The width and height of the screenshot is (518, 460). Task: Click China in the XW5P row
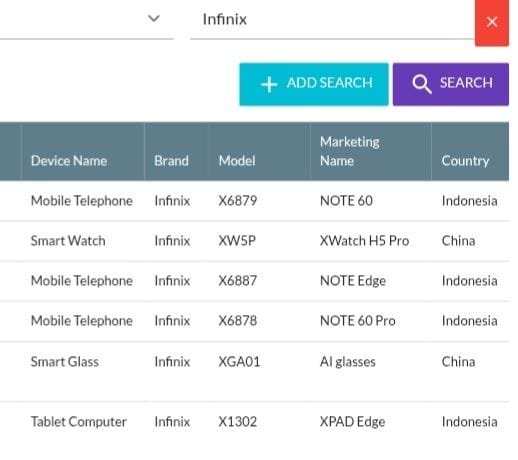click(x=458, y=241)
